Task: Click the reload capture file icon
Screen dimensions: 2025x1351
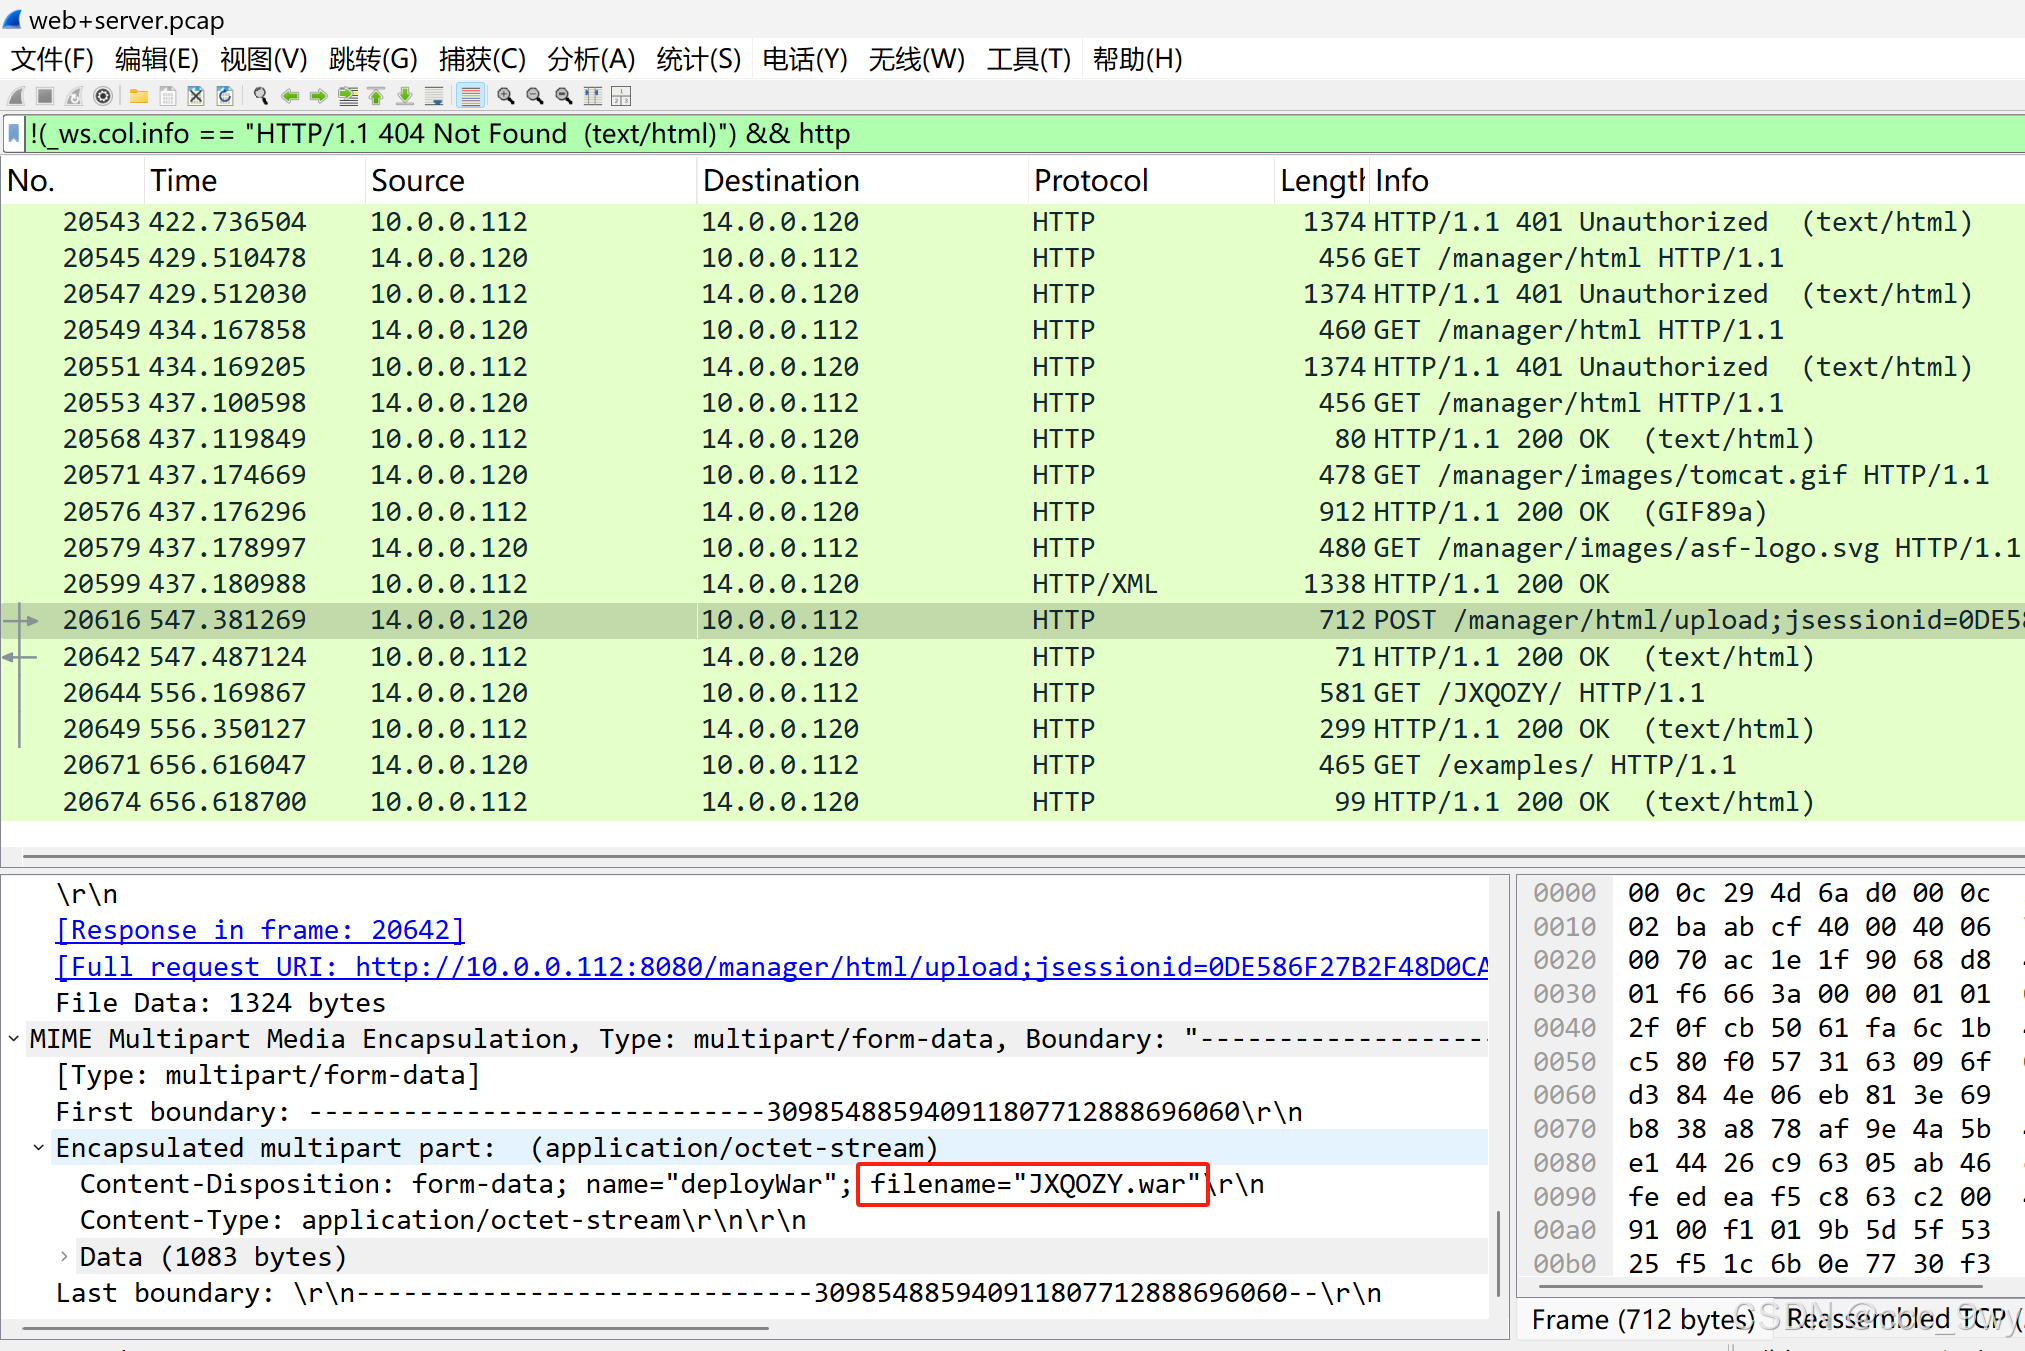Action: (x=225, y=96)
